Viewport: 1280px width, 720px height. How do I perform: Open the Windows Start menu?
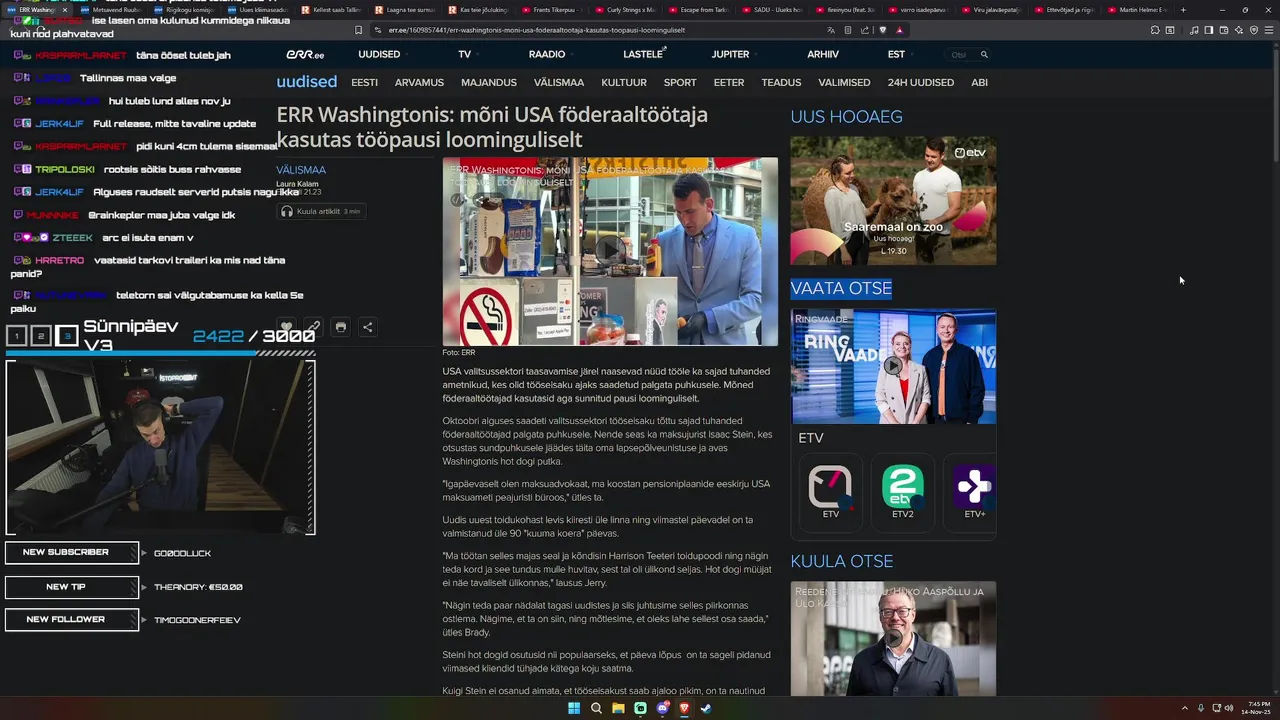pyautogui.click(x=574, y=708)
